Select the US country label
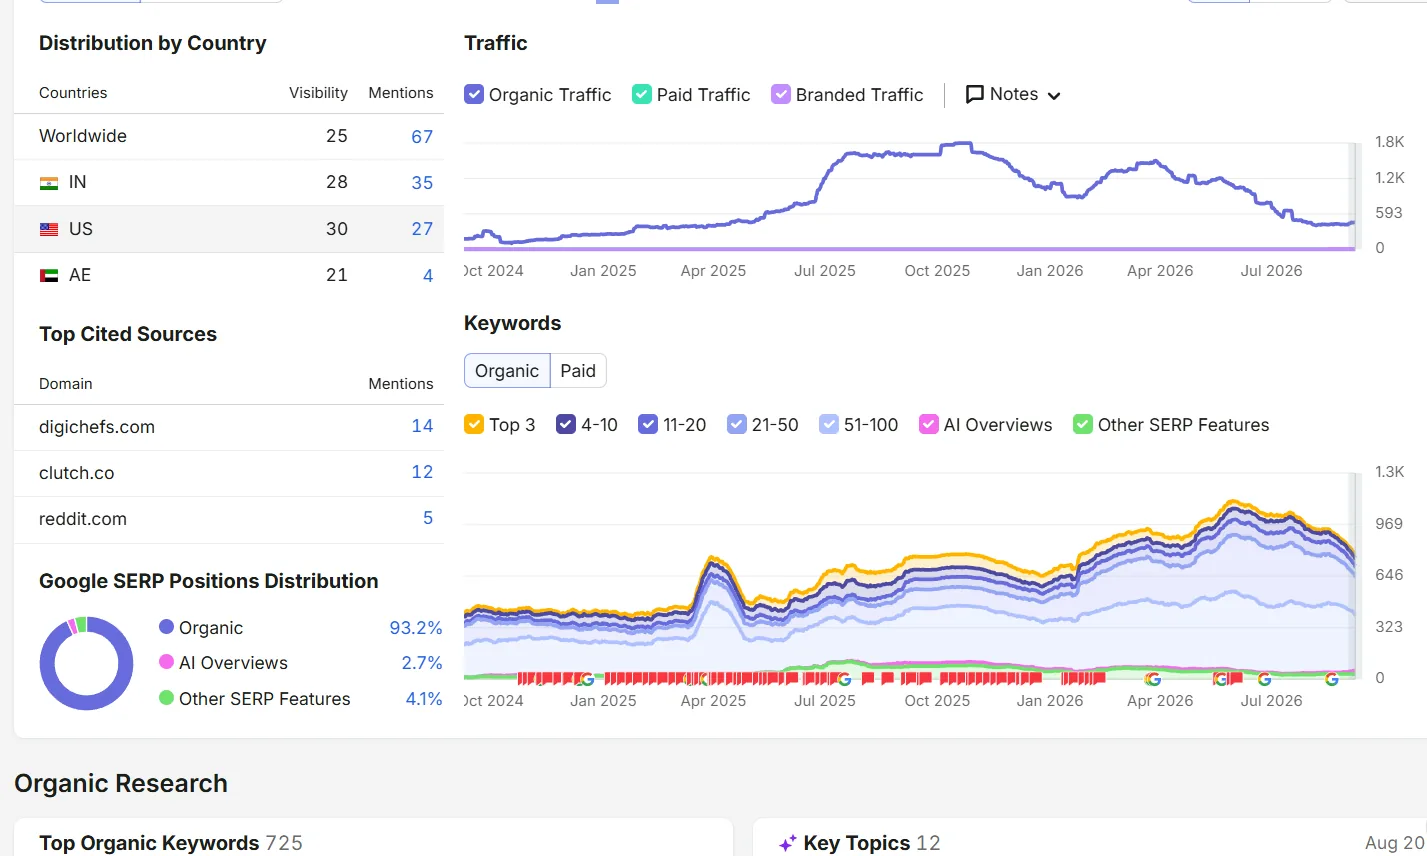The image size is (1427, 856). click(81, 229)
